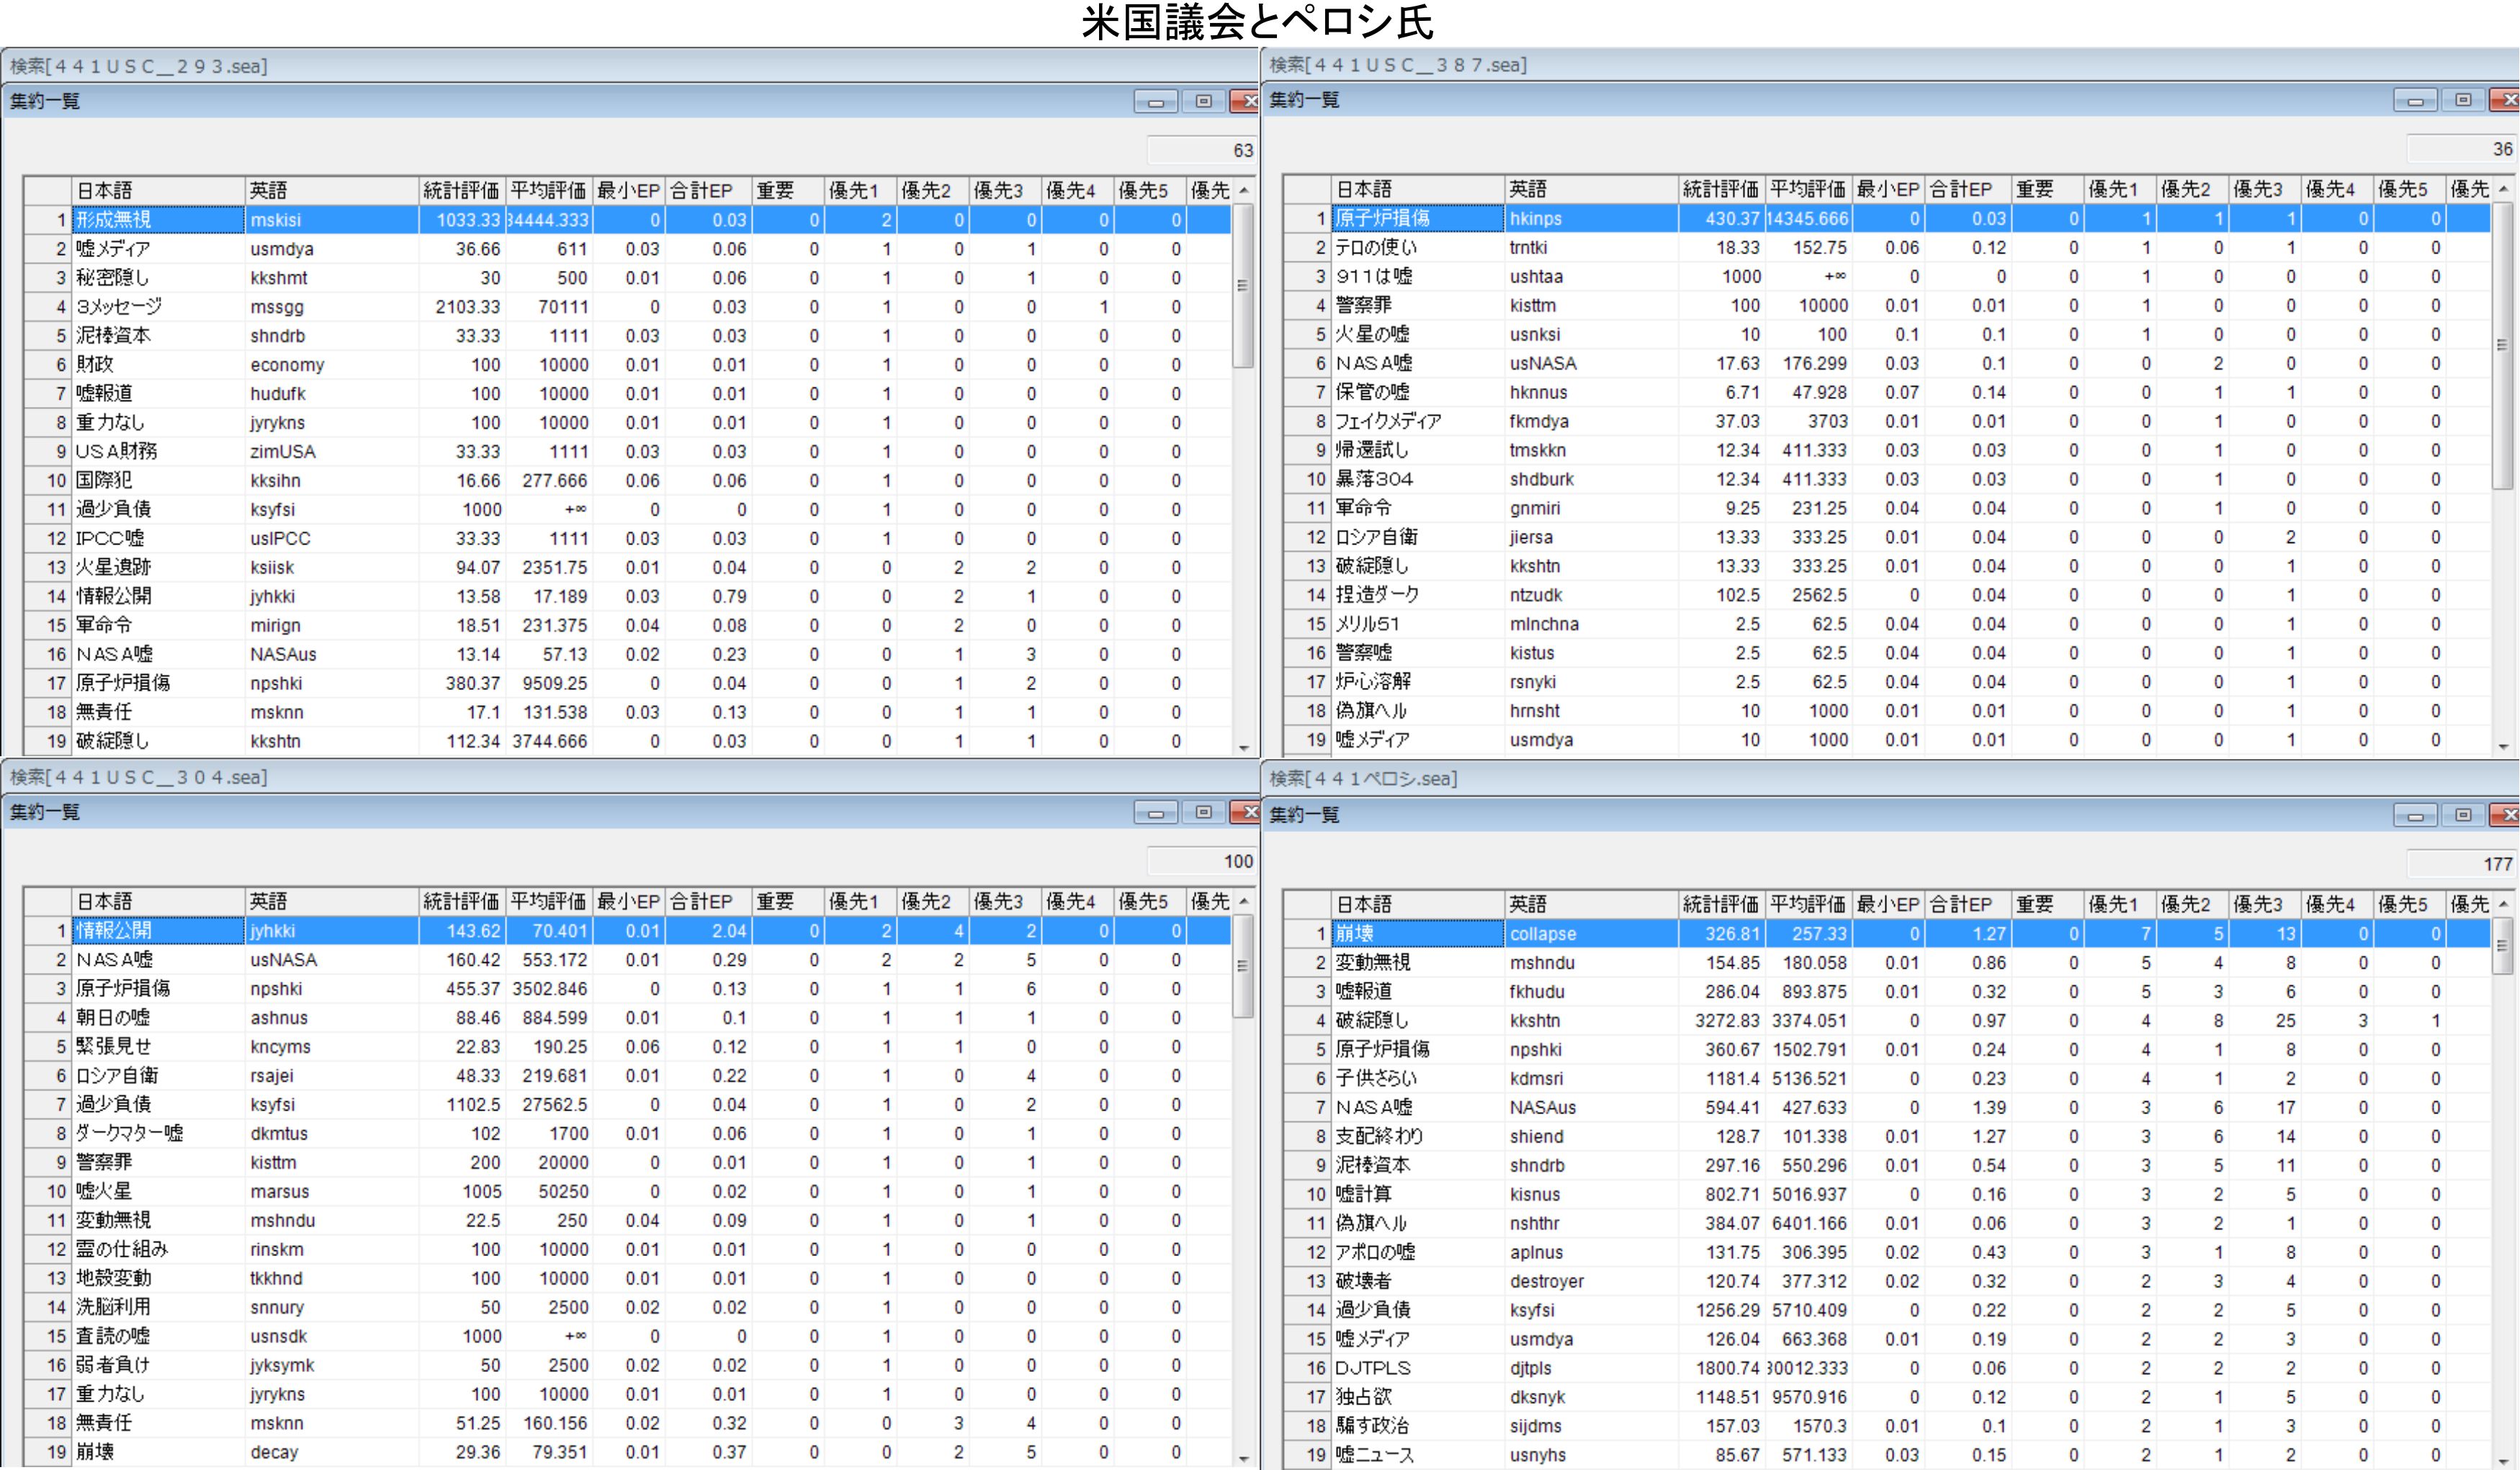Click 英語 column header in ペロシ table
The image size is (2520, 1470).
[x=1590, y=904]
